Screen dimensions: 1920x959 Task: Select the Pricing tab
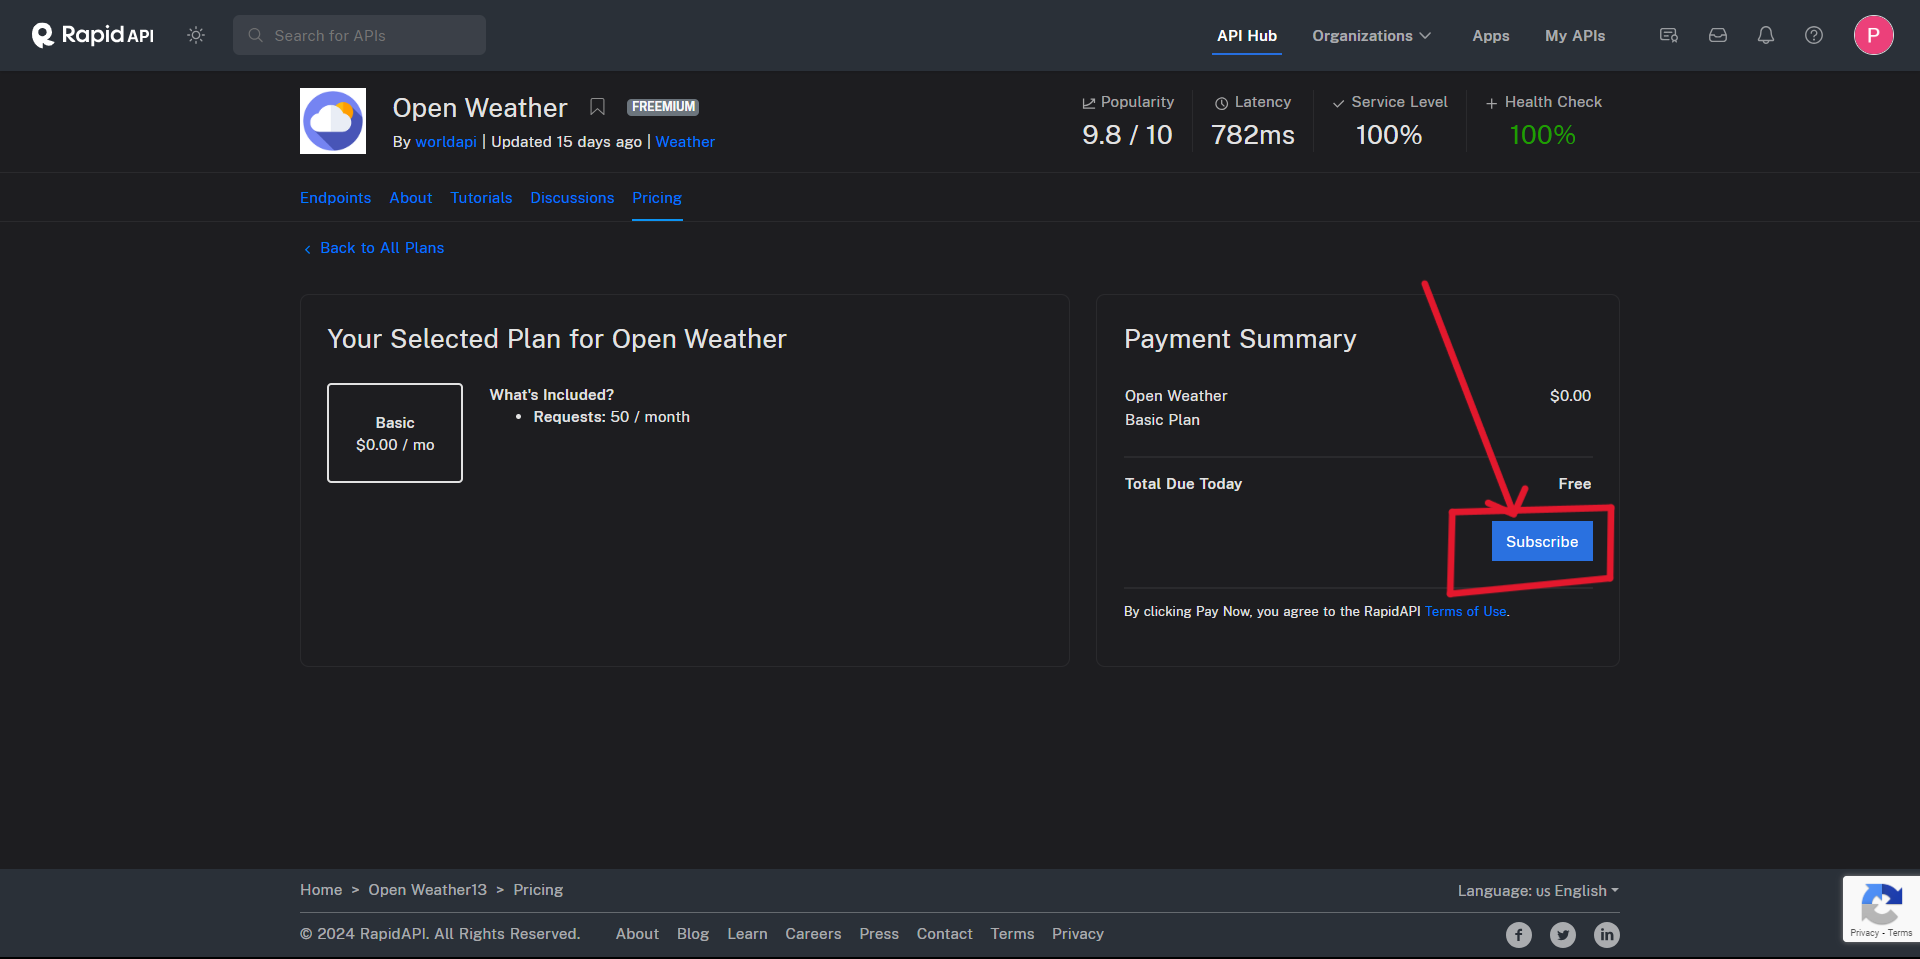pyautogui.click(x=657, y=198)
